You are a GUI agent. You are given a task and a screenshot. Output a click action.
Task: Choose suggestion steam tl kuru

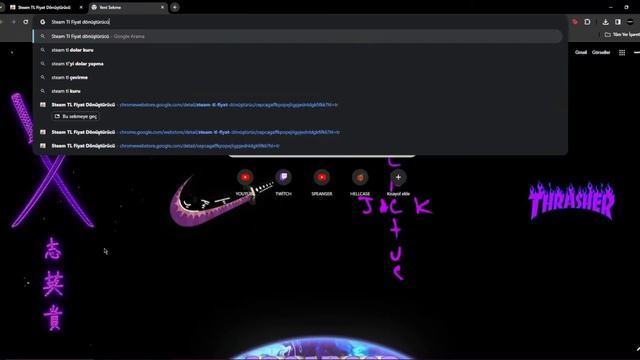coord(298,91)
